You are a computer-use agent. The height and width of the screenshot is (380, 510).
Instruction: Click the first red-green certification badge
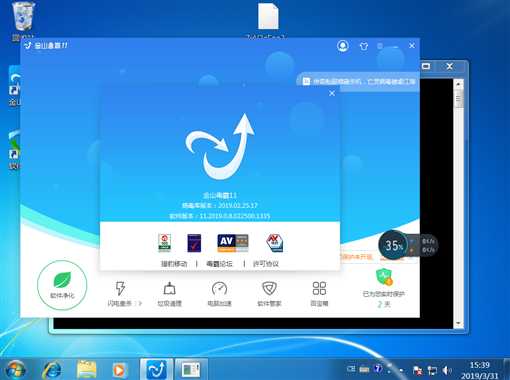pyautogui.click(x=165, y=242)
